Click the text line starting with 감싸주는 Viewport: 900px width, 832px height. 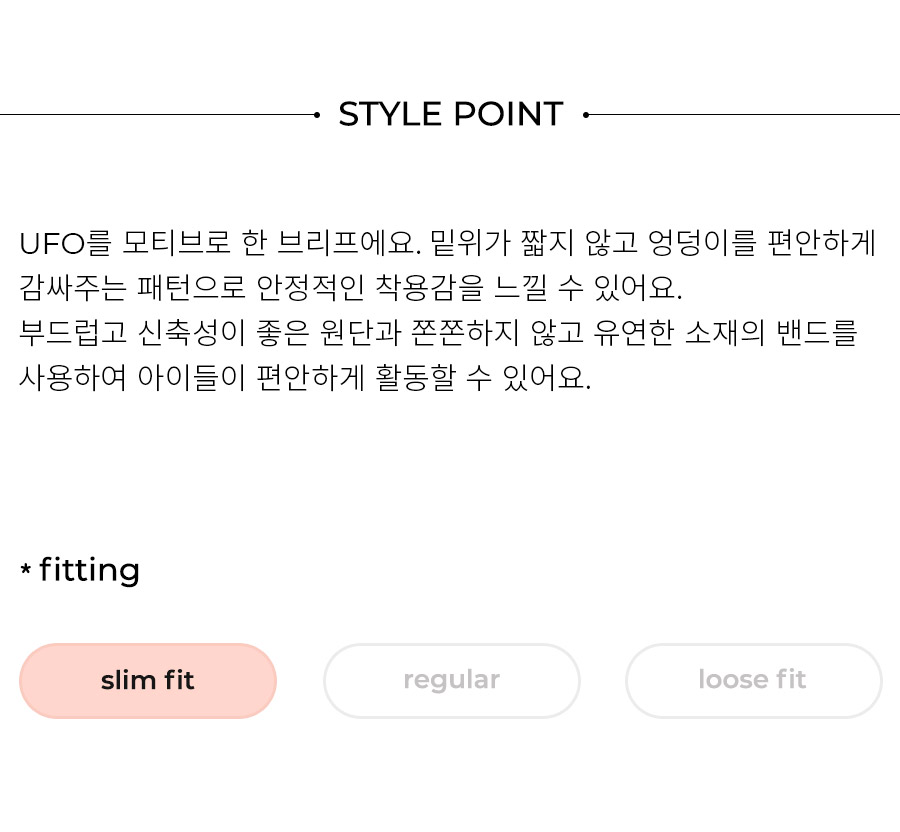pyautogui.click(x=351, y=287)
